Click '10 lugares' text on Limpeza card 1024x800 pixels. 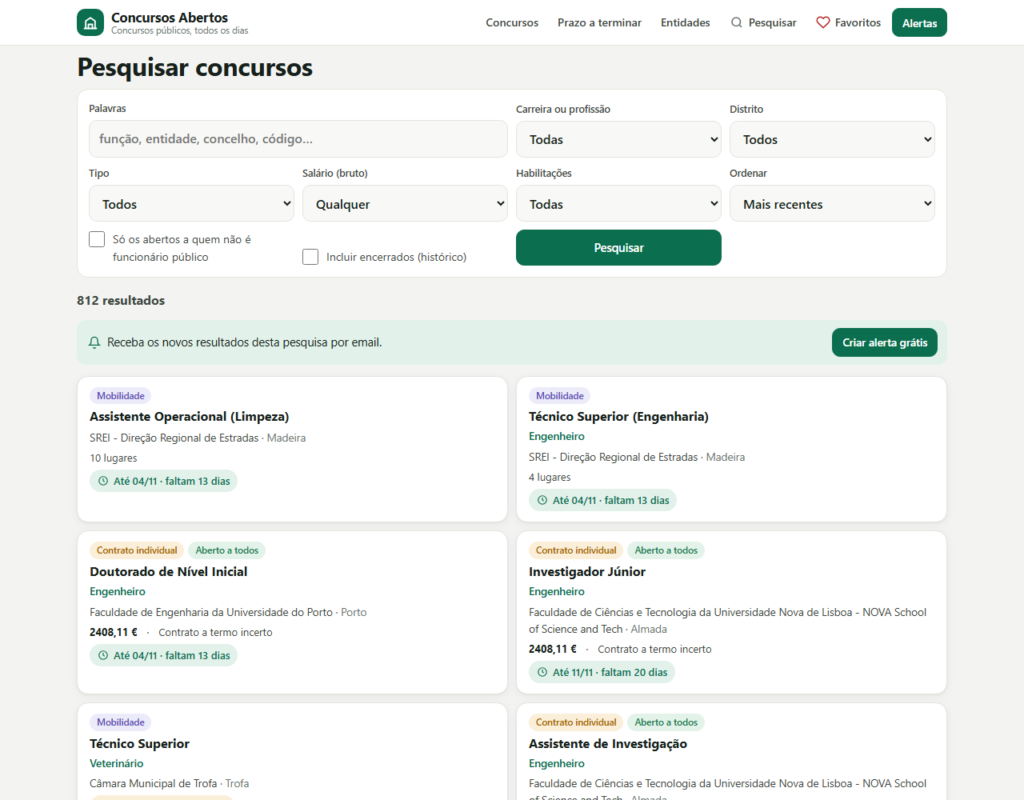[114, 458]
